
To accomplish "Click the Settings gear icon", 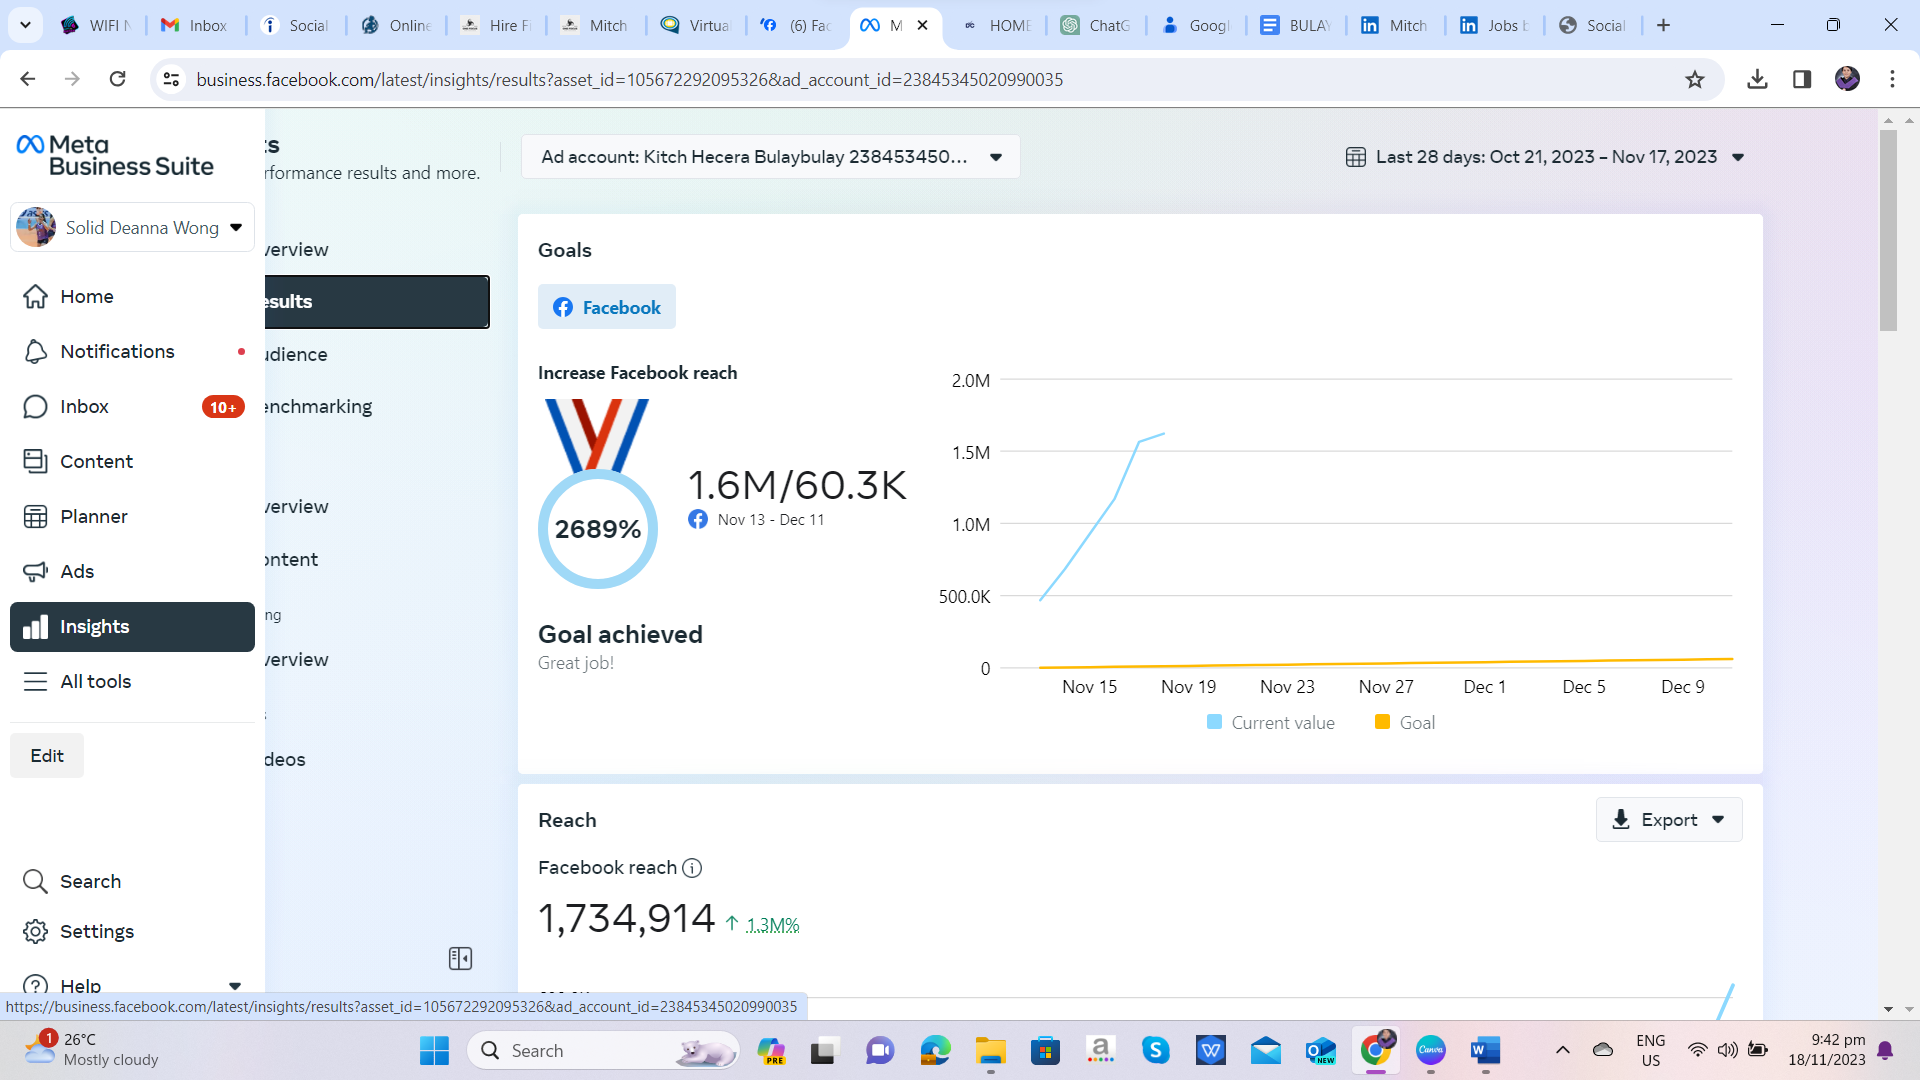I will (36, 932).
